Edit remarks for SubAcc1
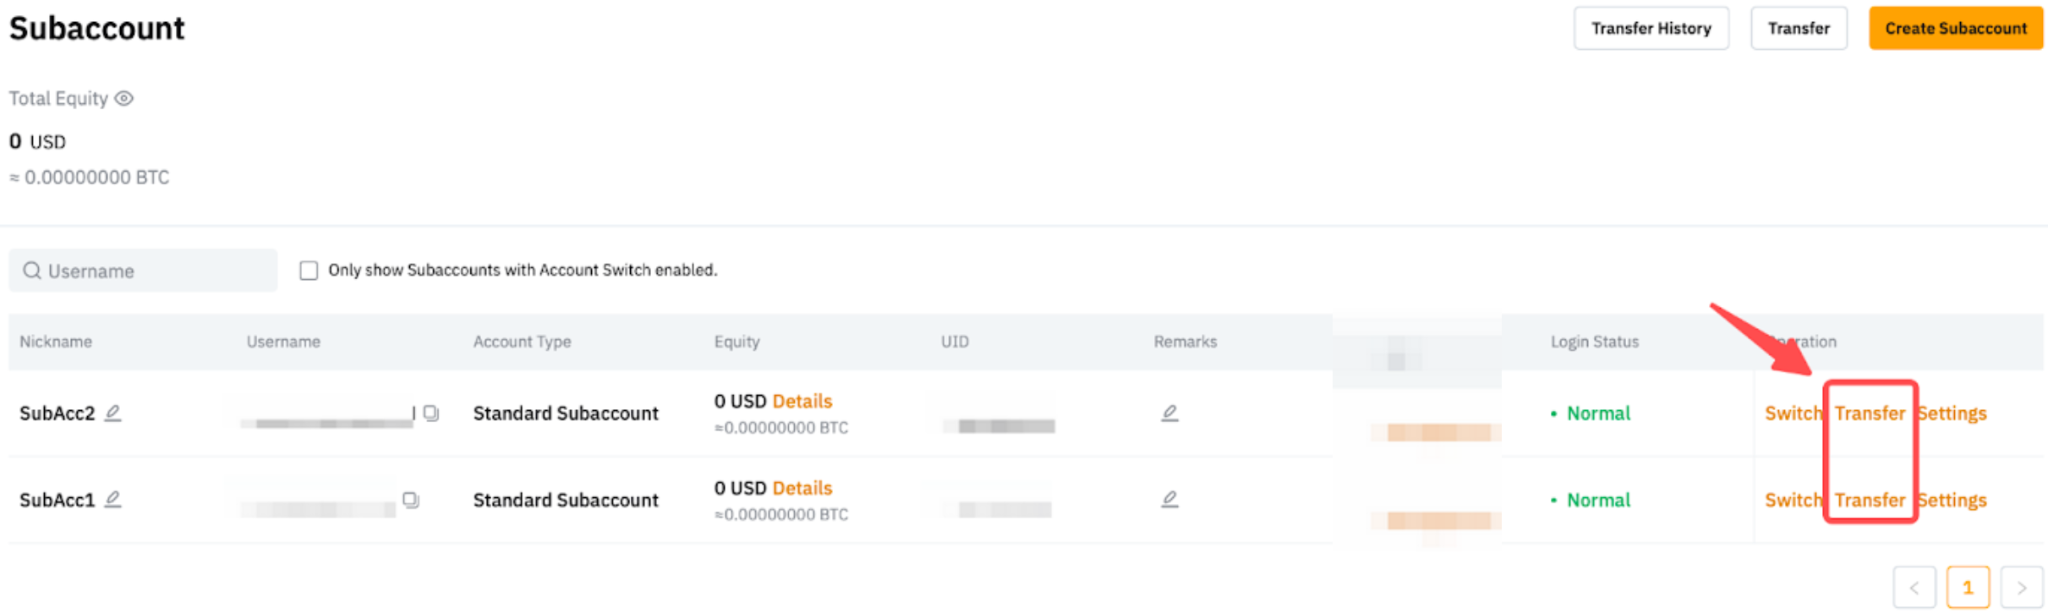The height and width of the screenshot is (616, 2048). pos(1169,499)
